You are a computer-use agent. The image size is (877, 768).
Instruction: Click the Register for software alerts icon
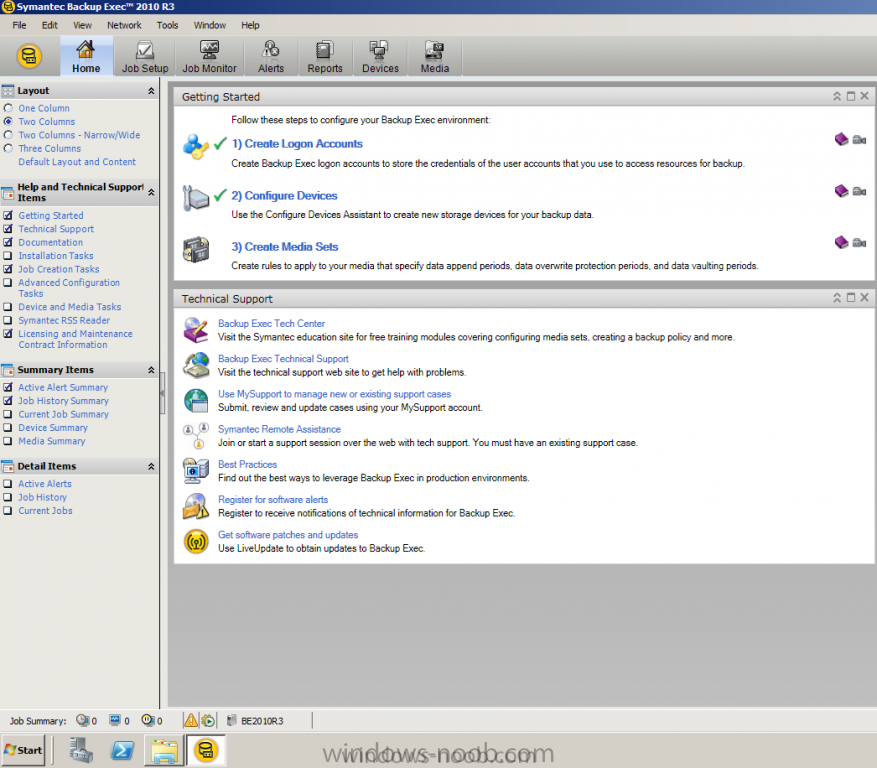pyautogui.click(x=196, y=506)
